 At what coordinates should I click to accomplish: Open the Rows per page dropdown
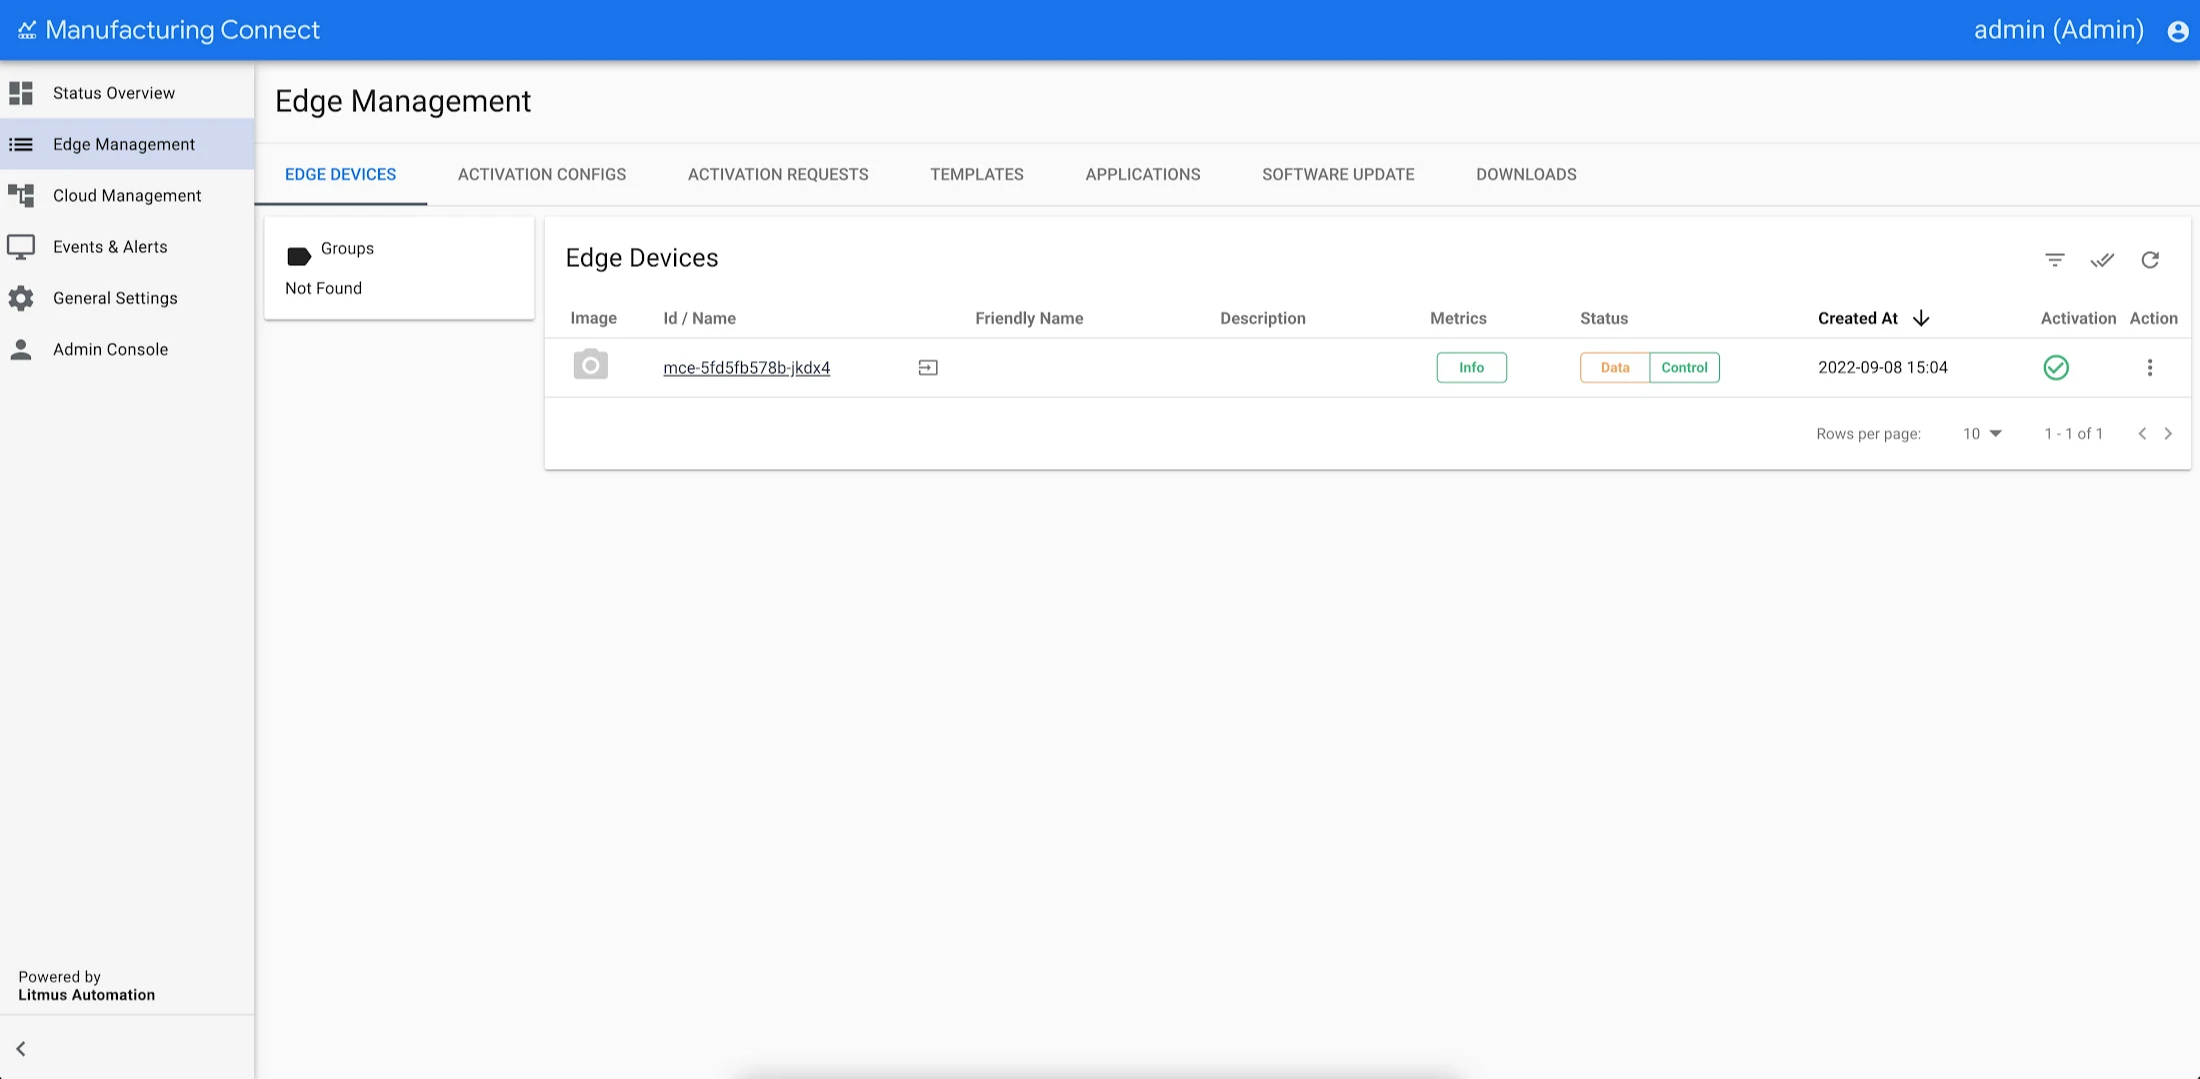point(1981,434)
